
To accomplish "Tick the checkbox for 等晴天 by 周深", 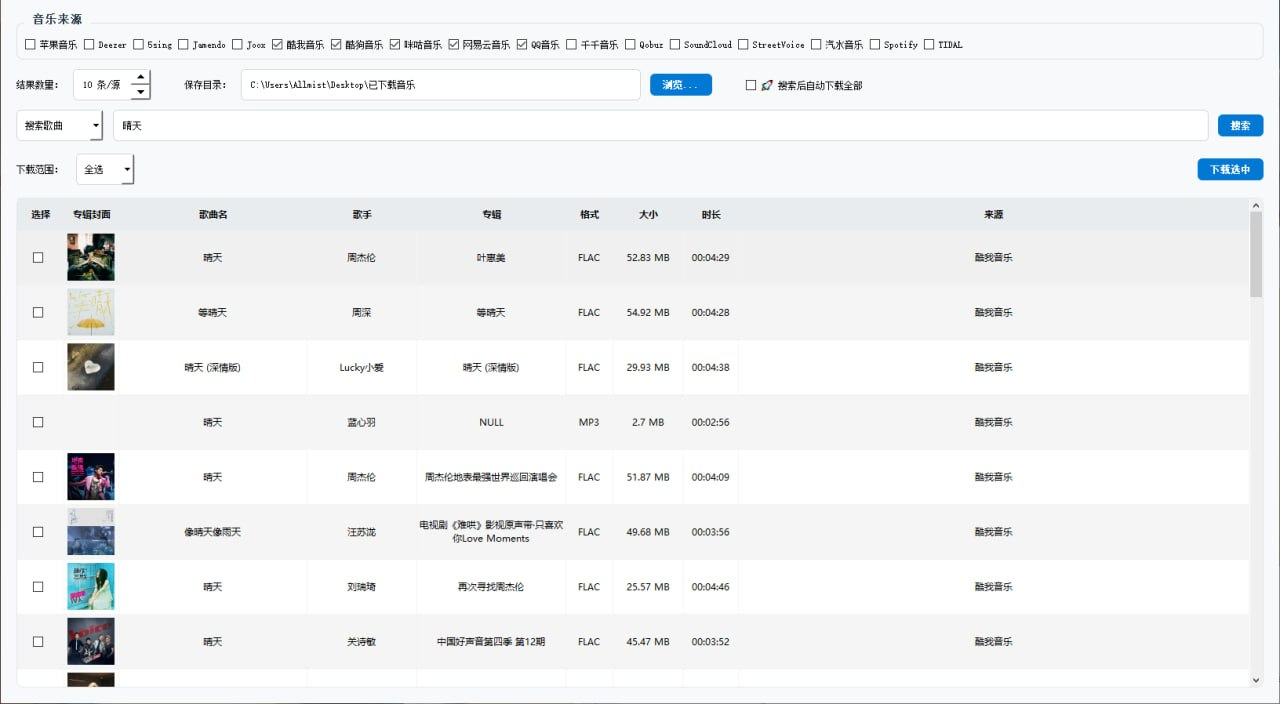I will tap(38, 312).
